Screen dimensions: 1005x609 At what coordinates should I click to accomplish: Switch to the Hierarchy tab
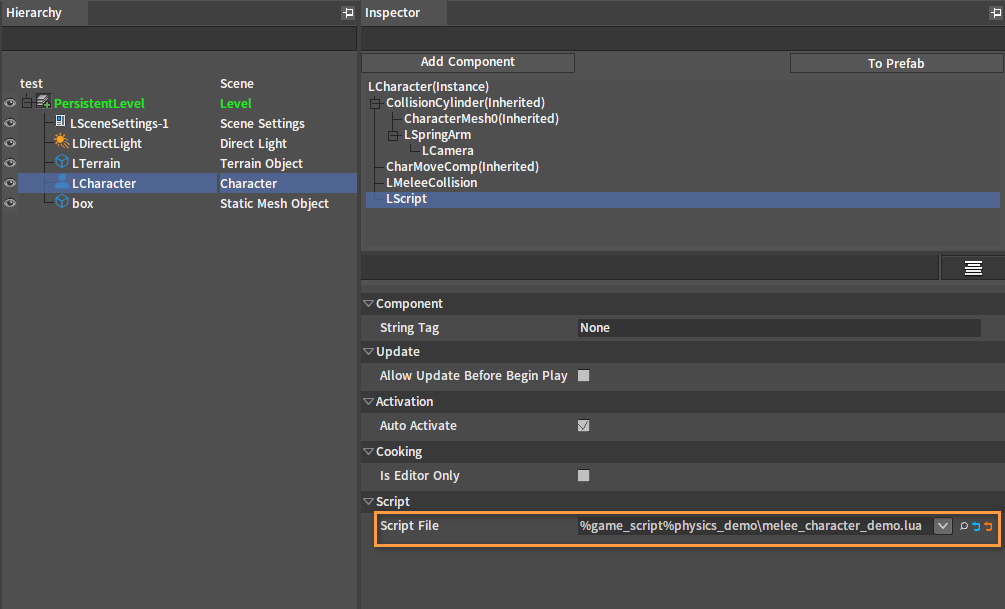(x=44, y=13)
